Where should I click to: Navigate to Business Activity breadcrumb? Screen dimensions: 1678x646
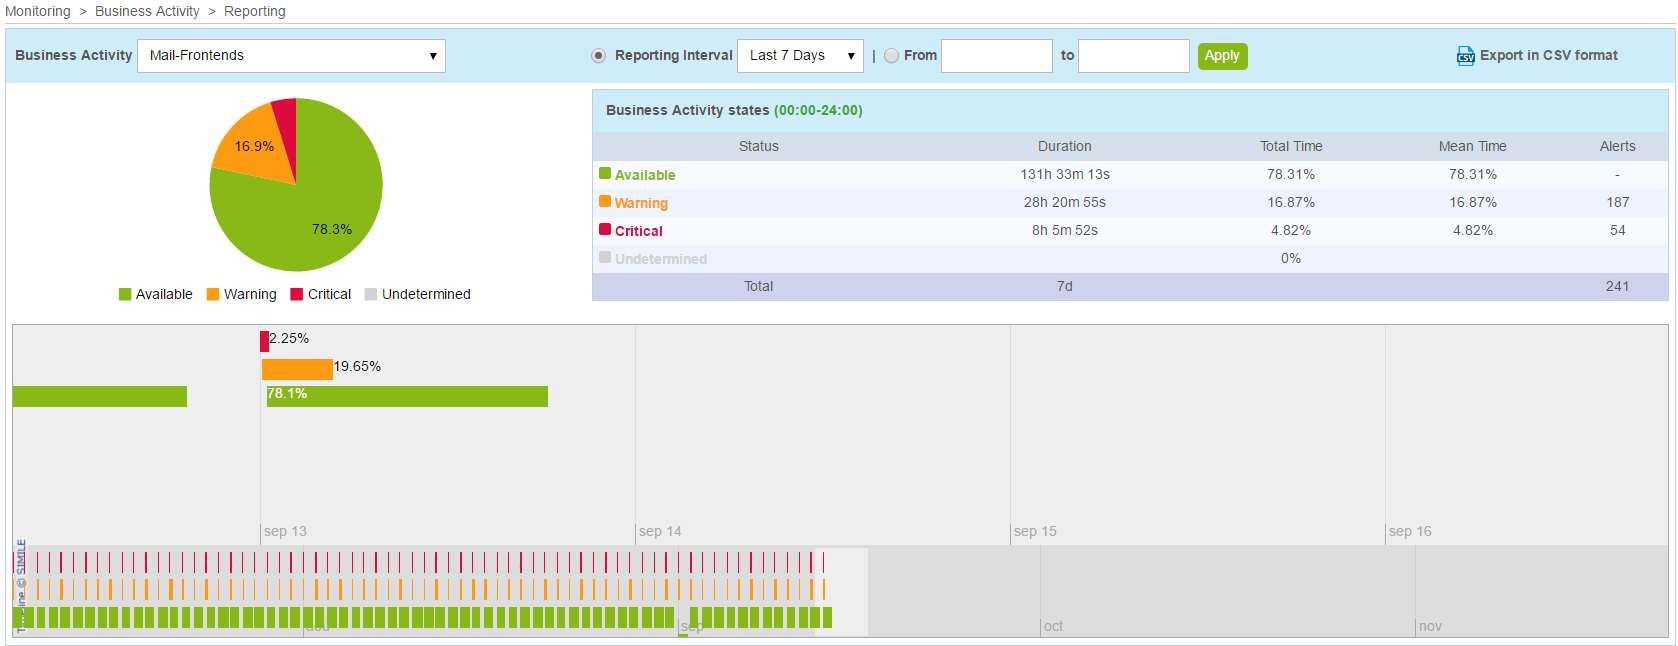click(147, 11)
